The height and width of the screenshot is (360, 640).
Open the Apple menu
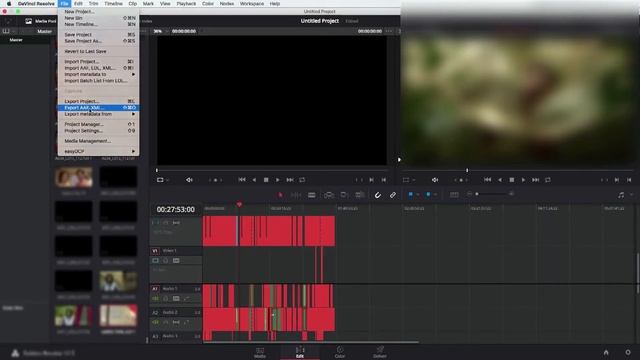coord(9,4)
